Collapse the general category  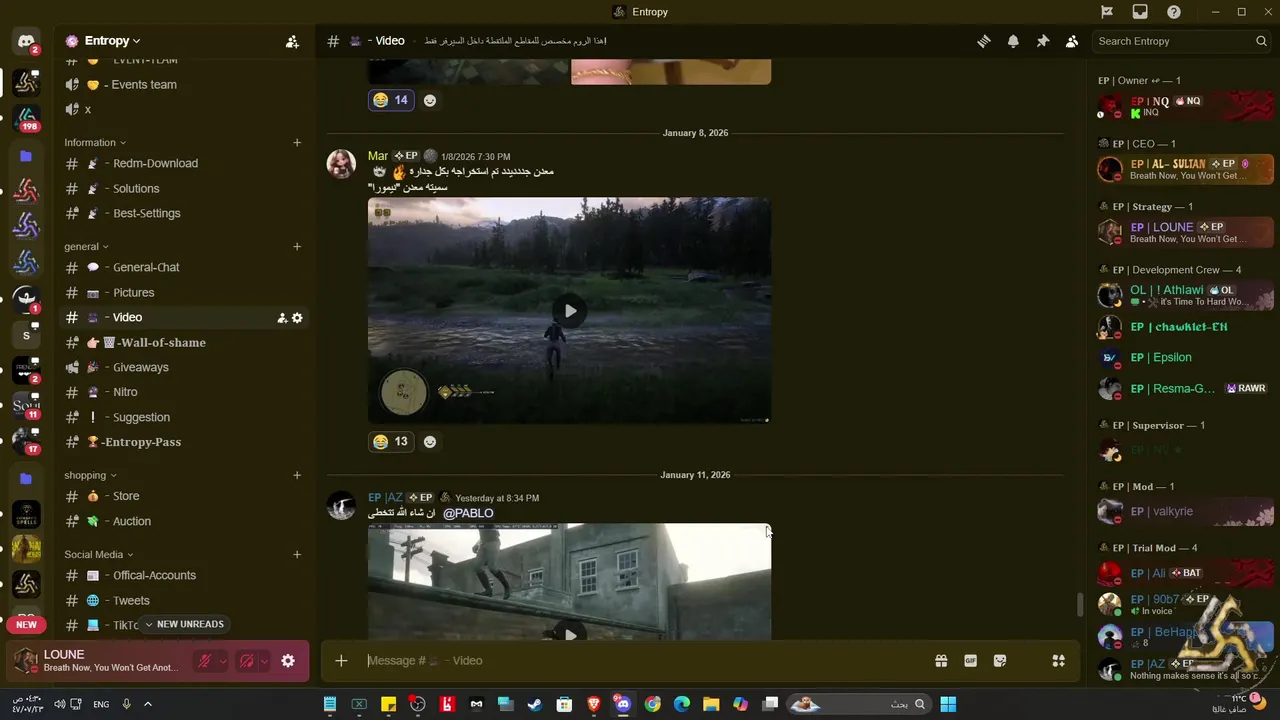click(86, 247)
